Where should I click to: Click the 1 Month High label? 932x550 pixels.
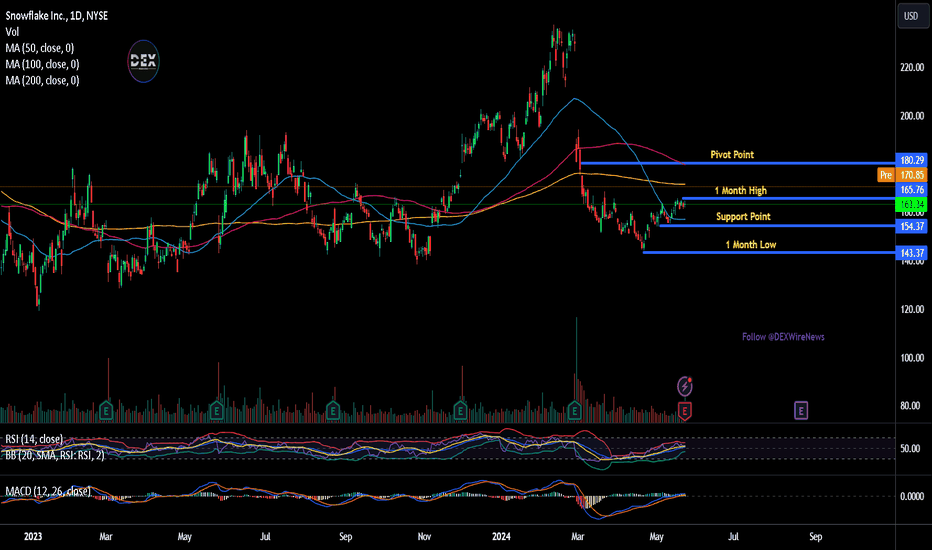click(741, 191)
